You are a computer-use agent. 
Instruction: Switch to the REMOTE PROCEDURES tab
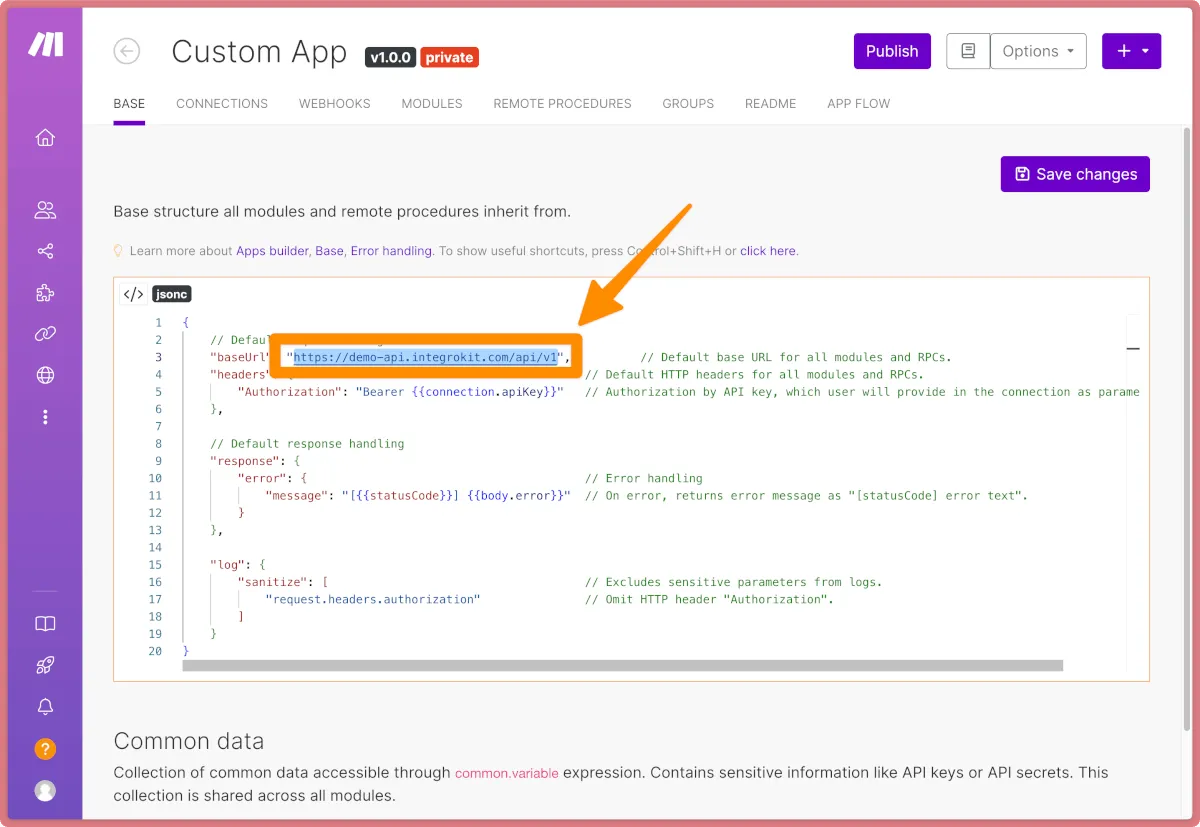pyautogui.click(x=562, y=104)
